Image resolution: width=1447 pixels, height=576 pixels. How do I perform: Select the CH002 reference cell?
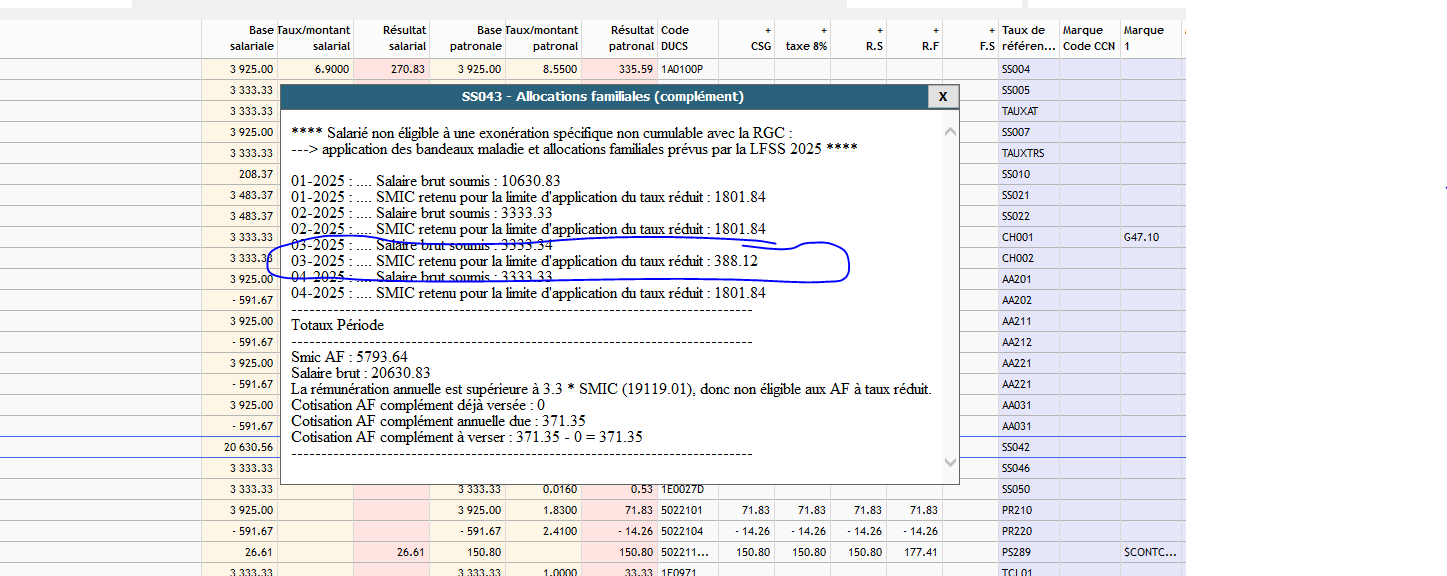tap(1029, 258)
